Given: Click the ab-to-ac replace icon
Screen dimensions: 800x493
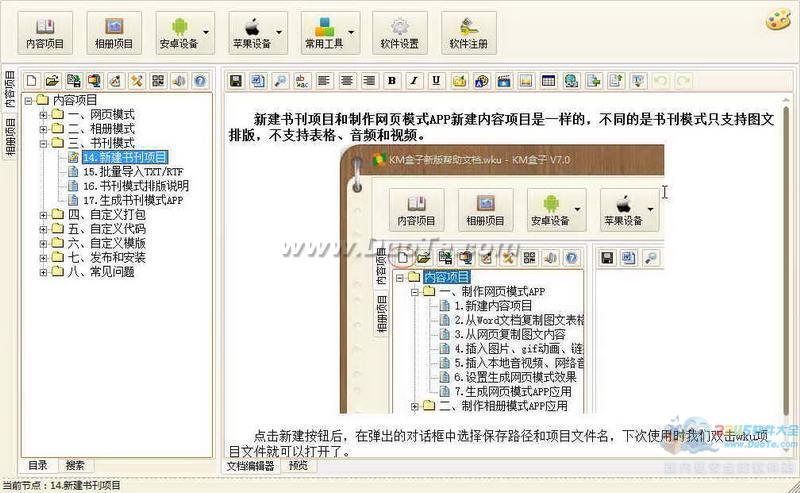Looking at the screenshot, I should [x=303, y=81].
